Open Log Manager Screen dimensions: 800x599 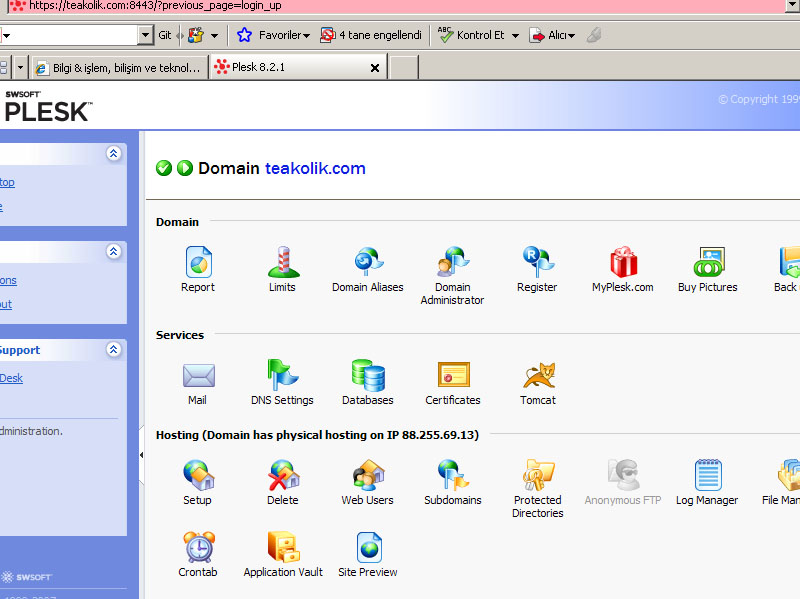(708, 475)
